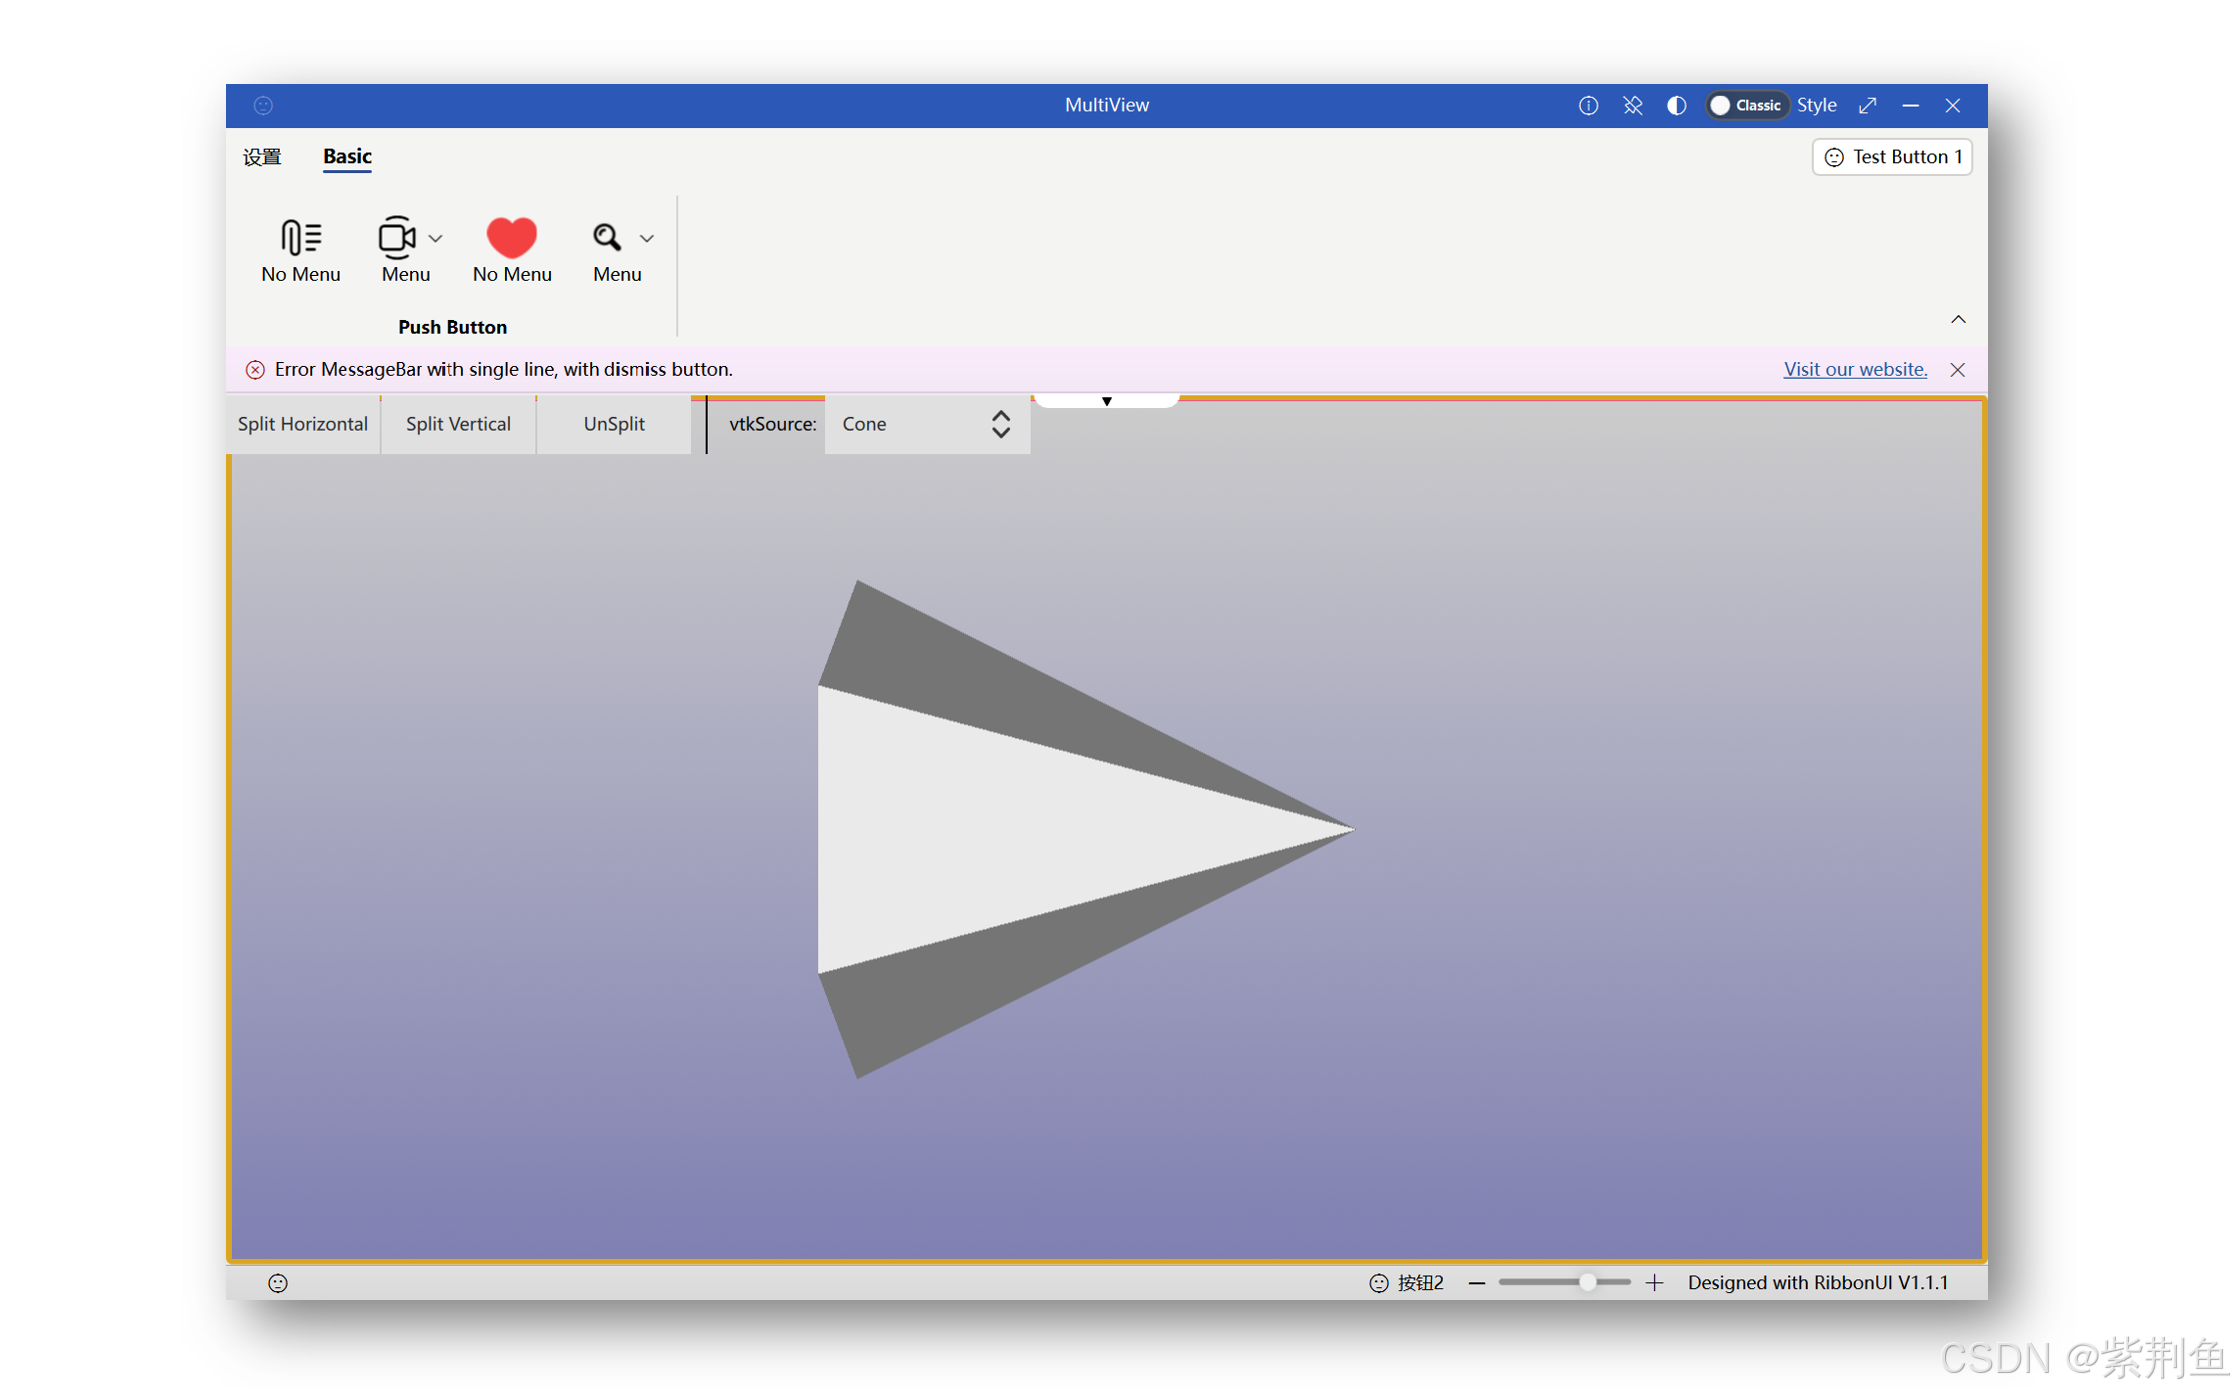Toggle dark mode half-circle icon
The image size is (2235, 1394).
[x=1676, y=105]
